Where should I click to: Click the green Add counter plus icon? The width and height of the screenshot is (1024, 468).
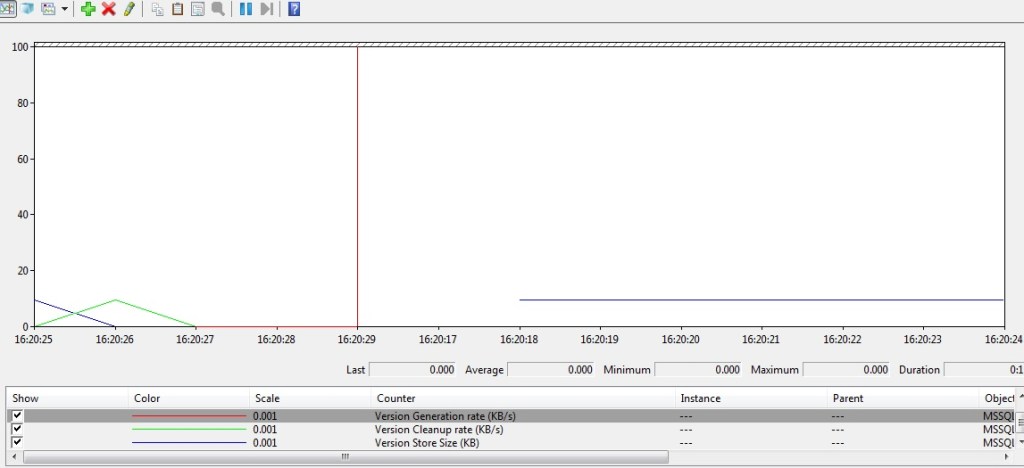coord(88,9)
